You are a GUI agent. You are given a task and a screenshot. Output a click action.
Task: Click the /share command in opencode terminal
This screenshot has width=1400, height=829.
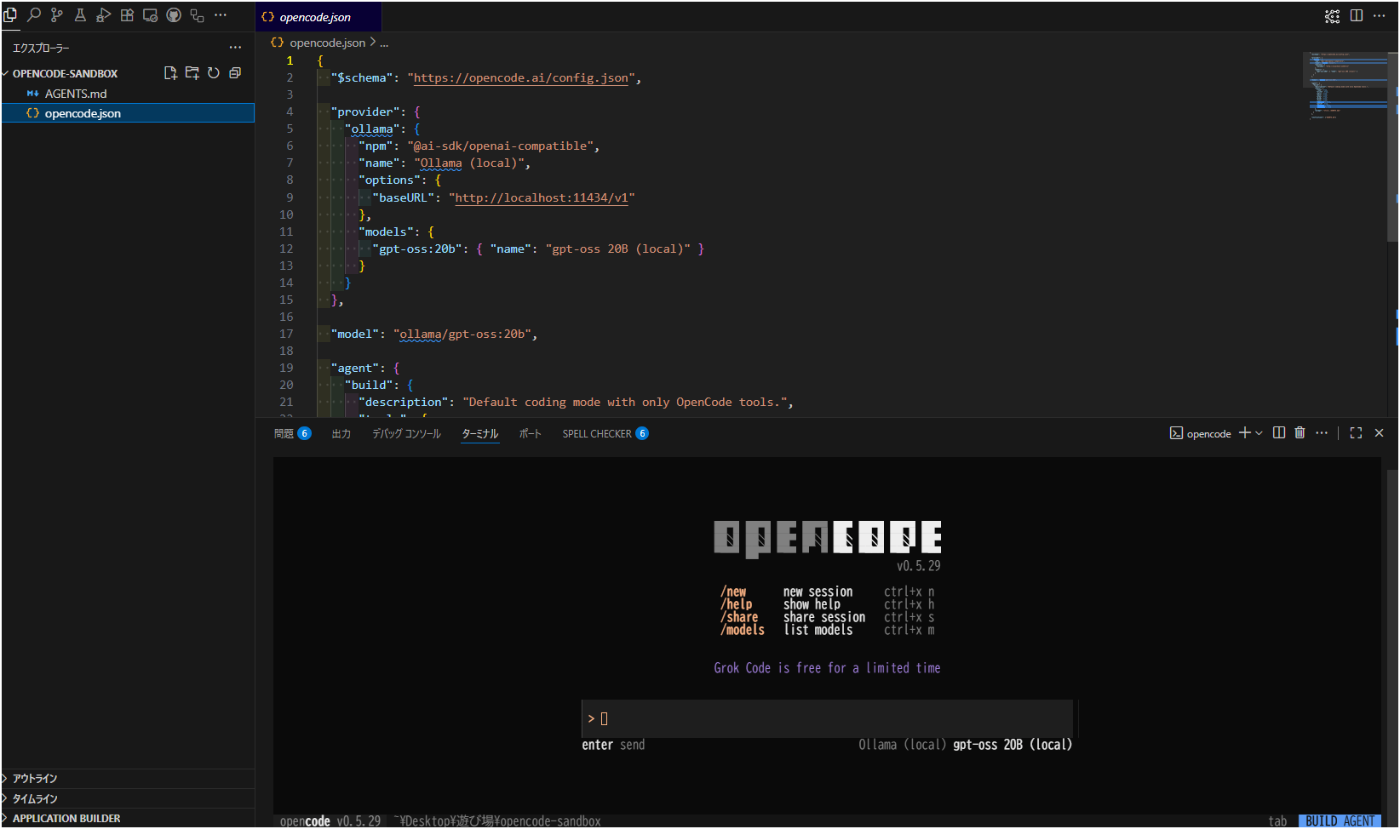(739, 617)
